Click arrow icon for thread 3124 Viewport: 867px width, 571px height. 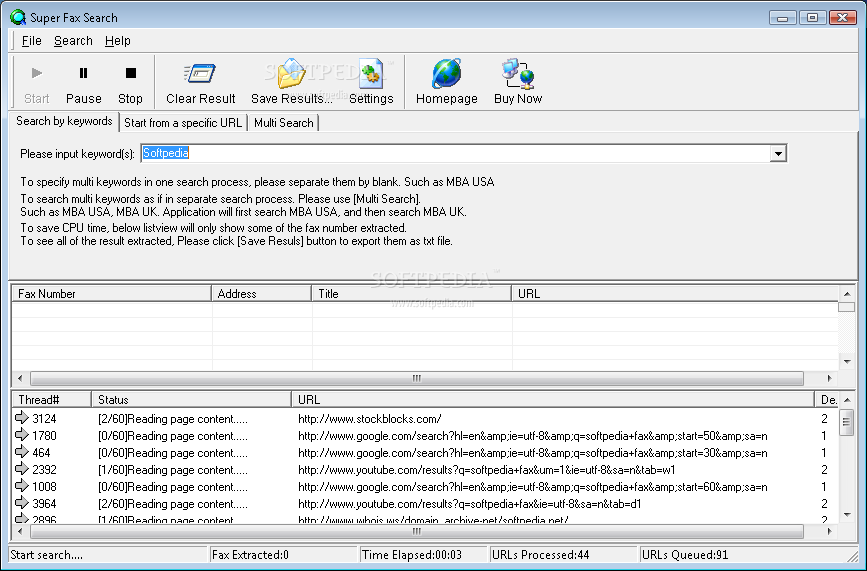[x=22, y=417]
